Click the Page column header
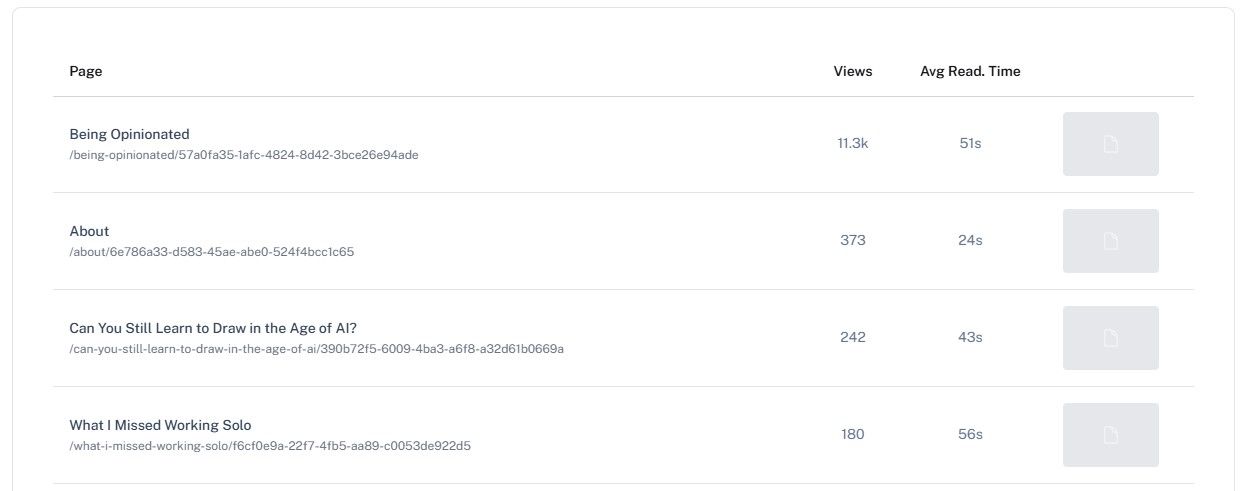This screenshot has width=1251, height=491. coord(86,71)
